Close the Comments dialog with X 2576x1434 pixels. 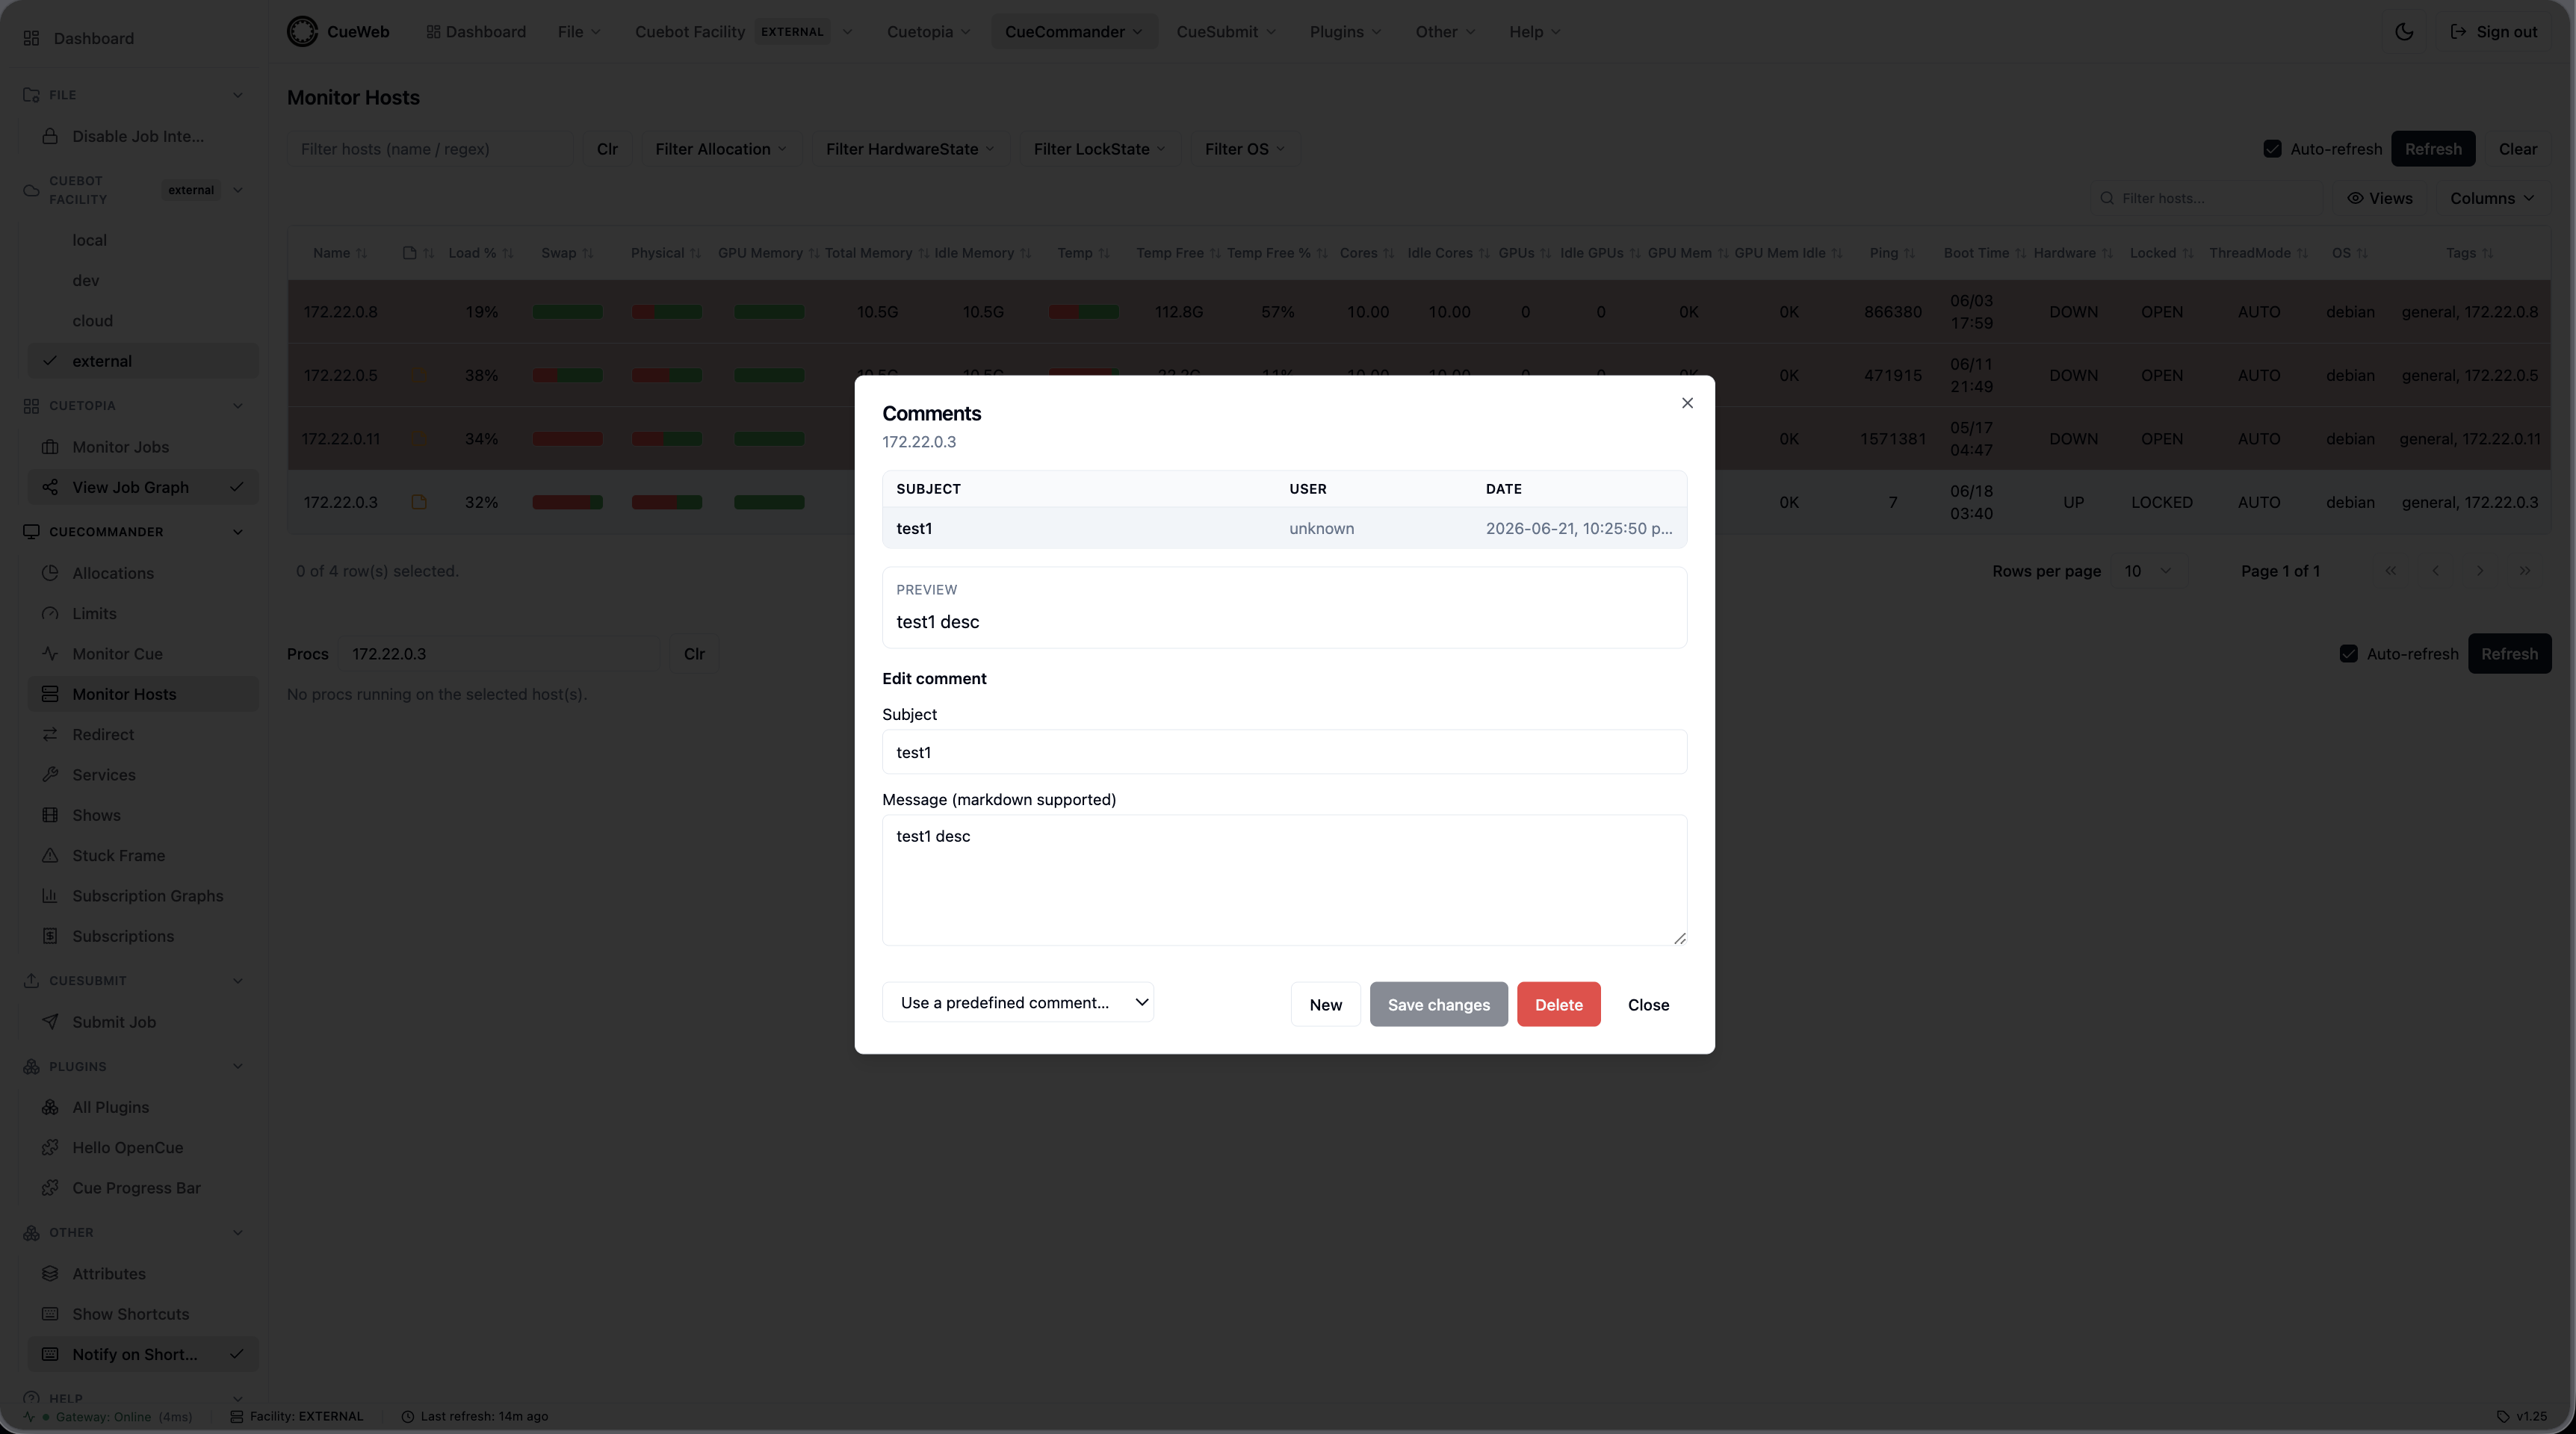[x=1687, y=403]
